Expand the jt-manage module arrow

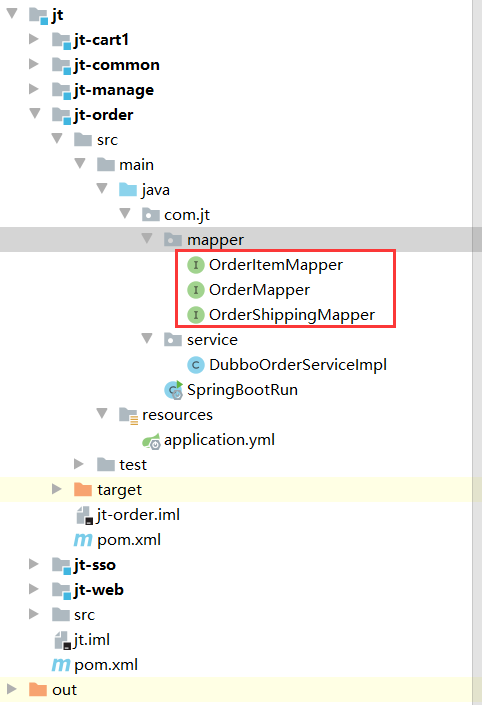tap(34, 89)
